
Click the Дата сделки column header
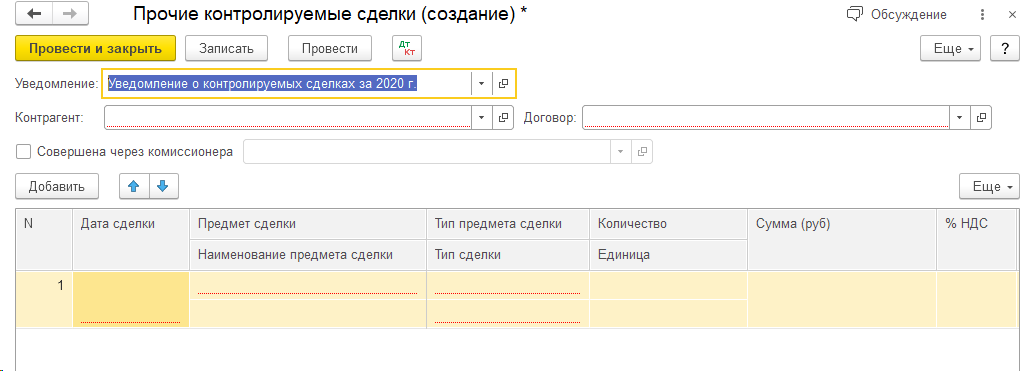[x=131, y=239]
